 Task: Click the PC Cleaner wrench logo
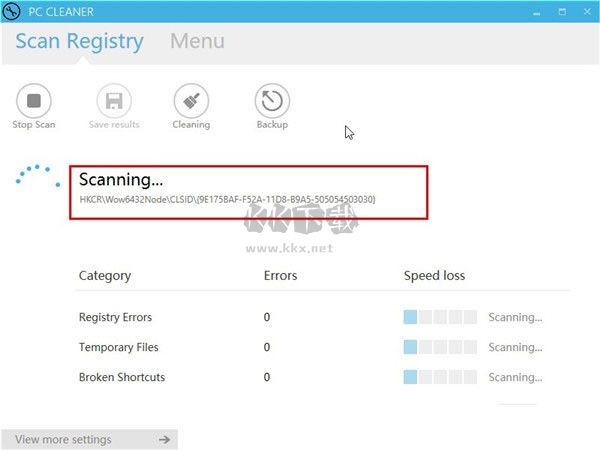(11, 11)
